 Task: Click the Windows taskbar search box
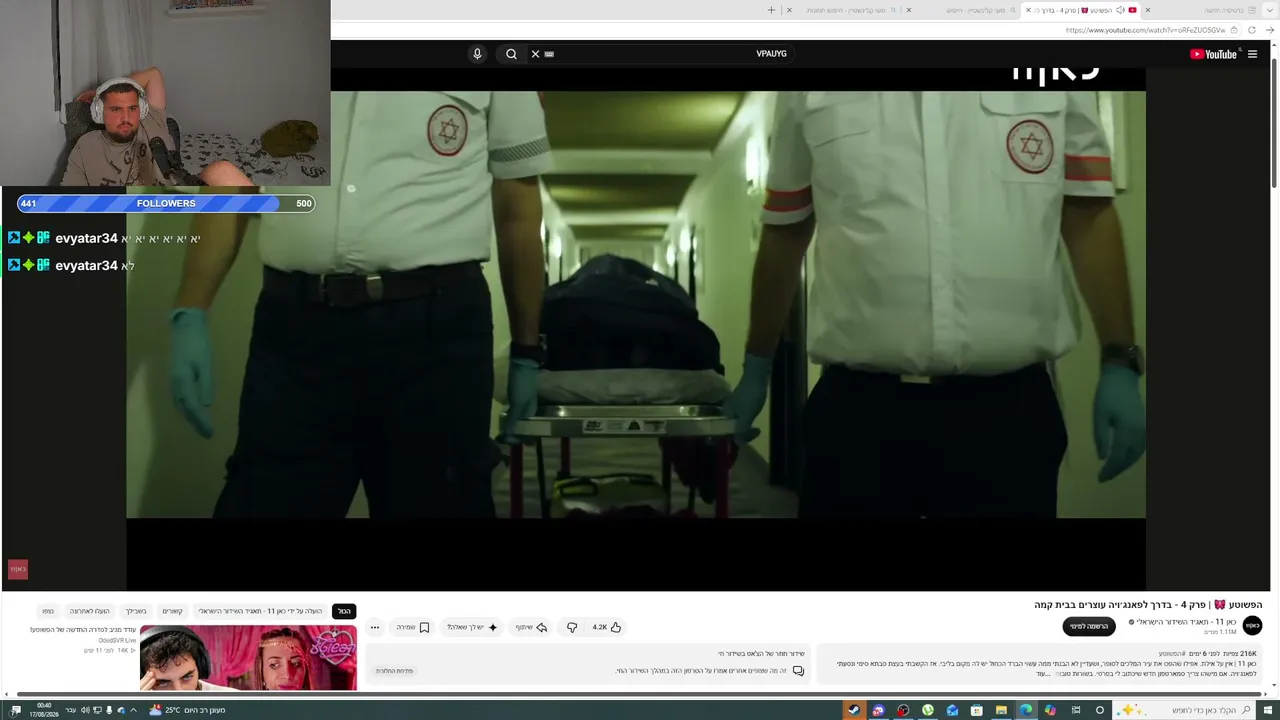point(1183,710)
